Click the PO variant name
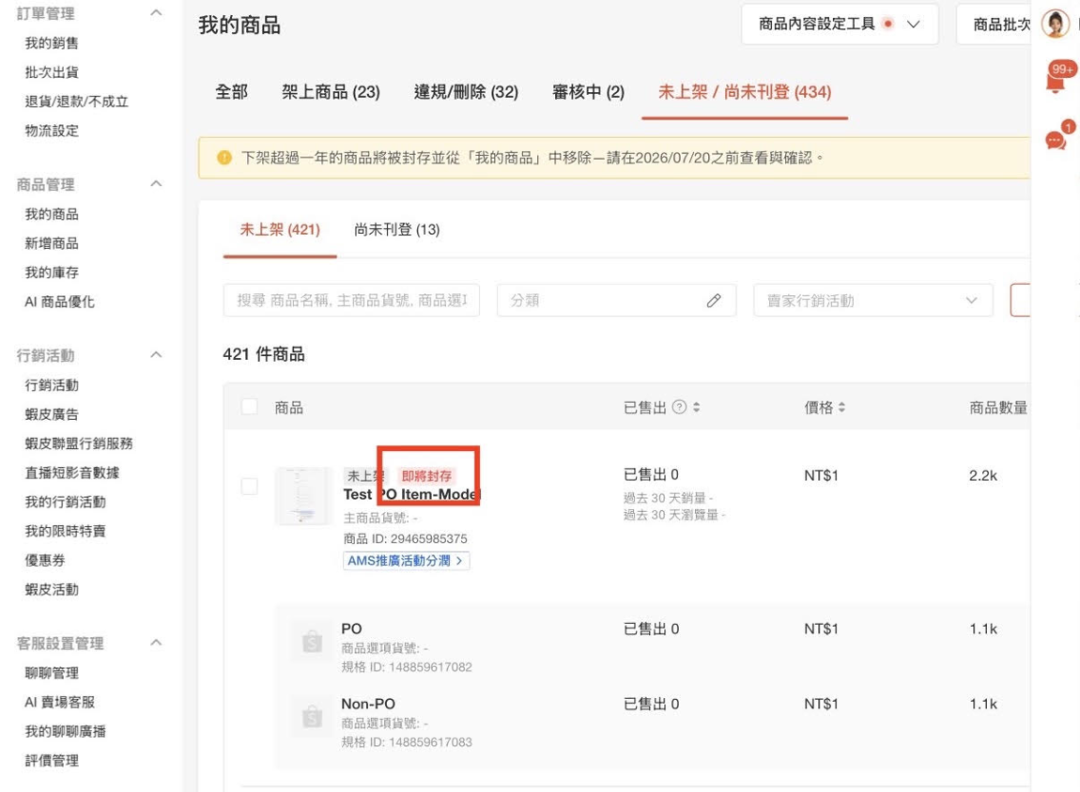Screen dimensions: 1080x792 point(351,629)
